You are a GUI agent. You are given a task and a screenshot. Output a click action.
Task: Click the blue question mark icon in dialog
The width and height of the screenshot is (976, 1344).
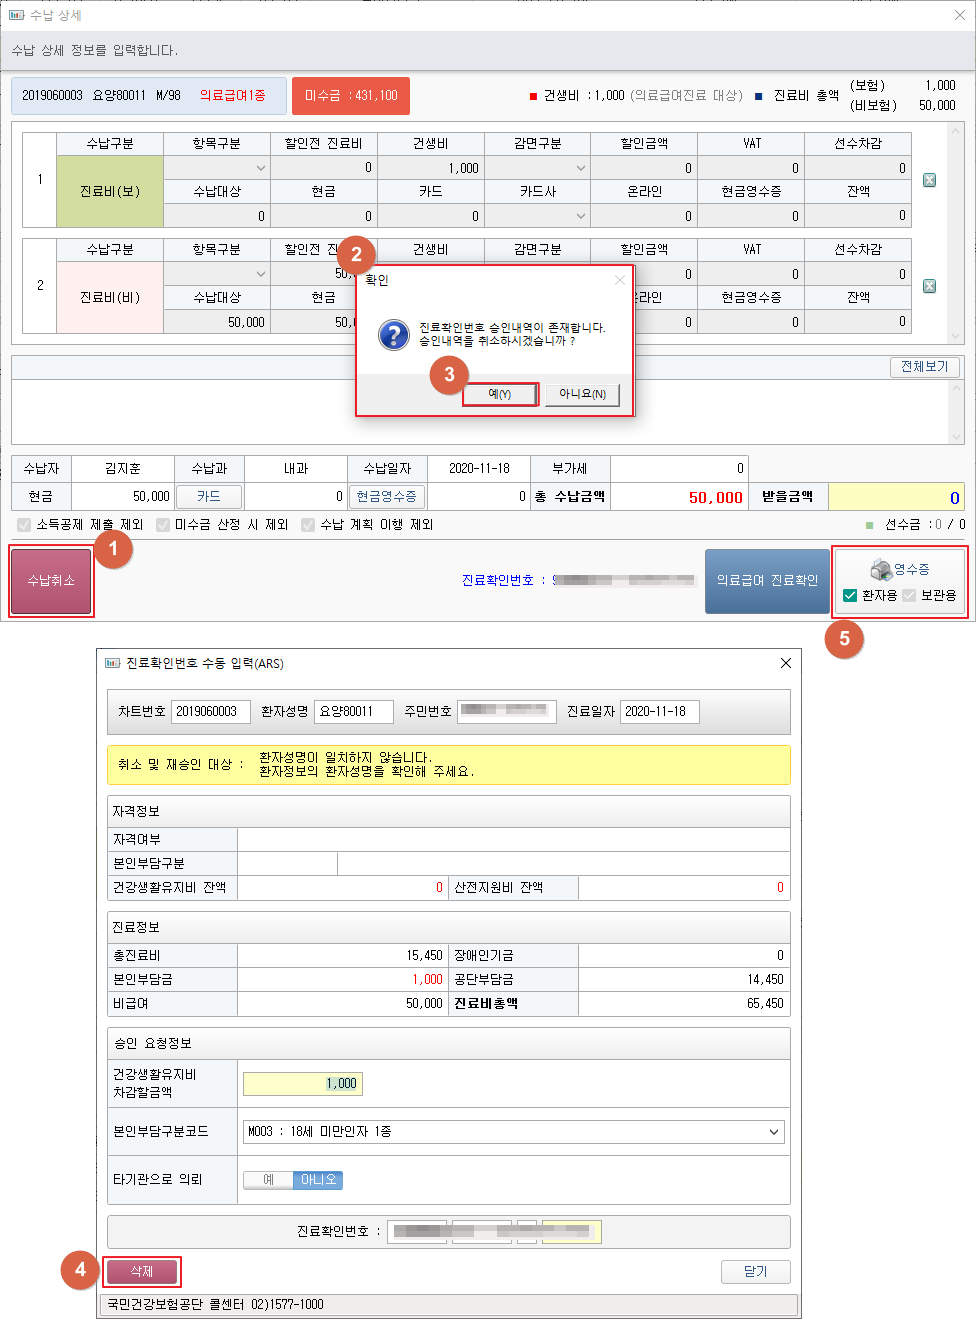point(394,335)
